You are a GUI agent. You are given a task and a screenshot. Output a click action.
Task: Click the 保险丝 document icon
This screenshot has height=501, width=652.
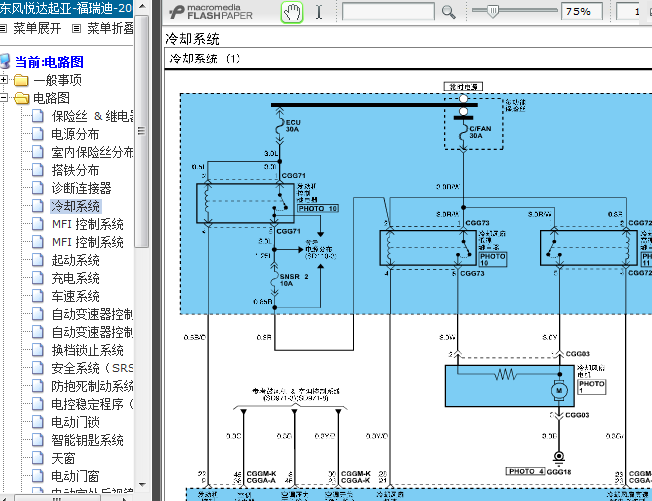tap(38, 116)
